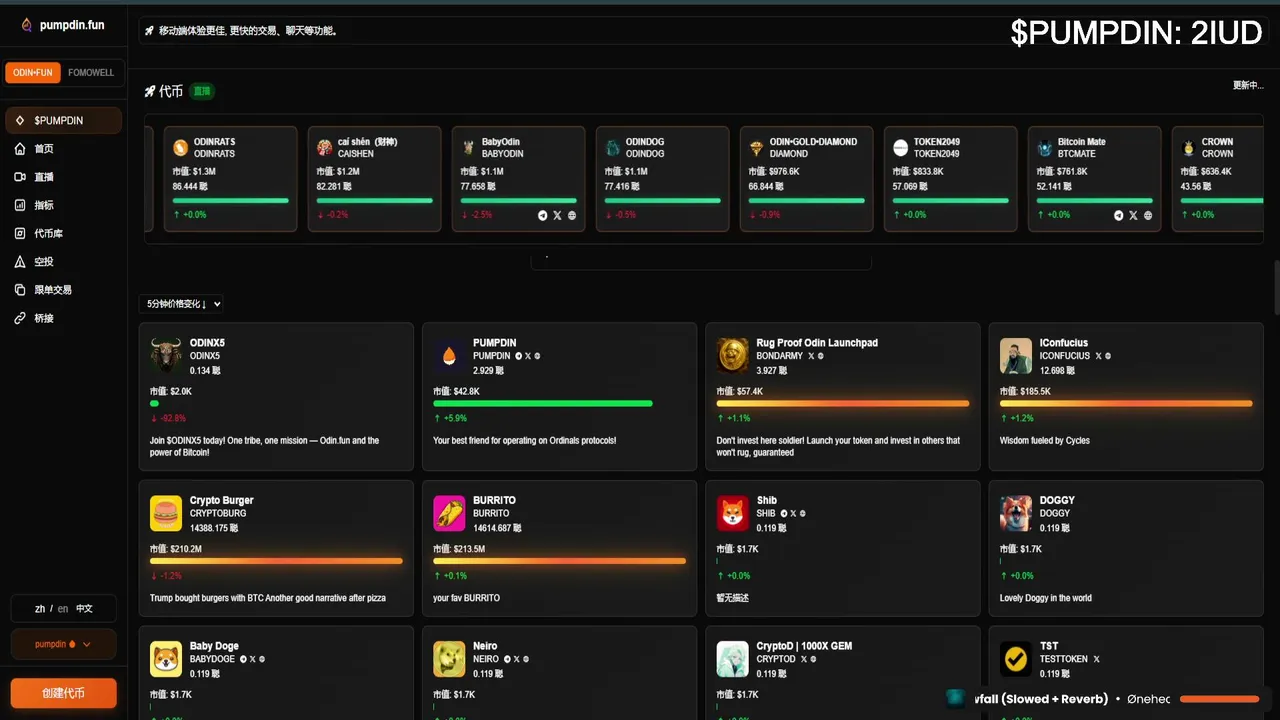The width and height of the screenshot is (1280, 720).
Task: Click the DOGGY card title
Action: pos(1057,500)
